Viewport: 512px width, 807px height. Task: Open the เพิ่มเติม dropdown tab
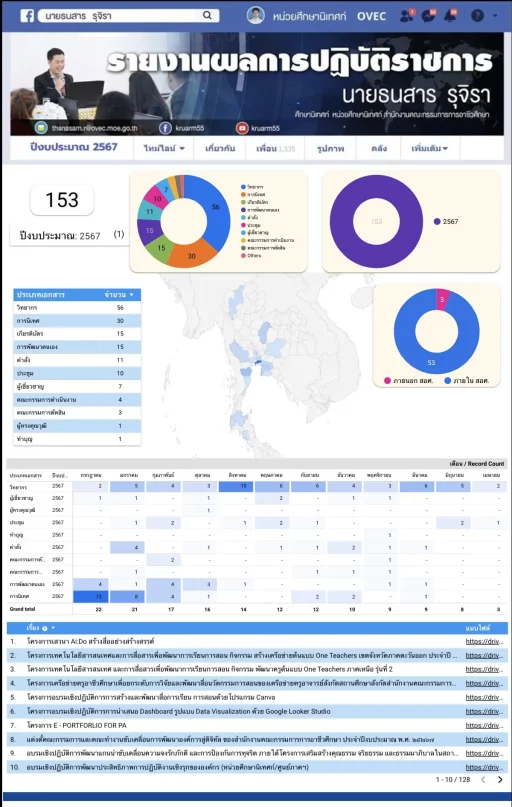point(429,148)
